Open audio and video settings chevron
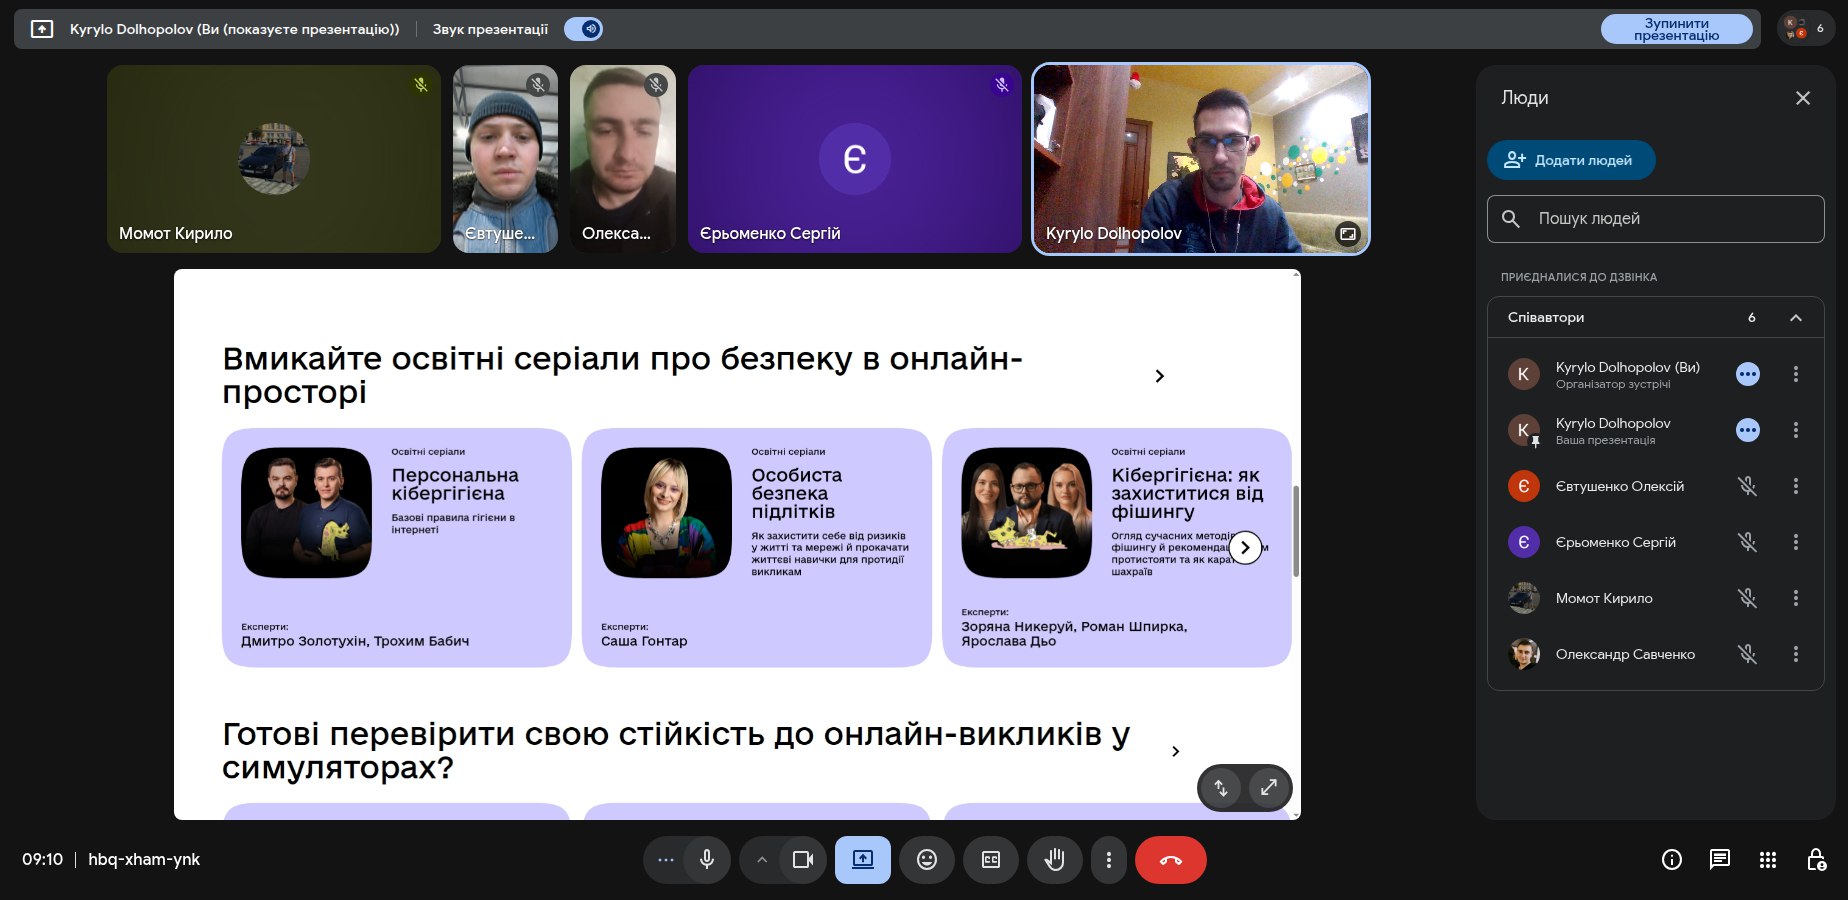1848x900 pixels. (761, 860)
